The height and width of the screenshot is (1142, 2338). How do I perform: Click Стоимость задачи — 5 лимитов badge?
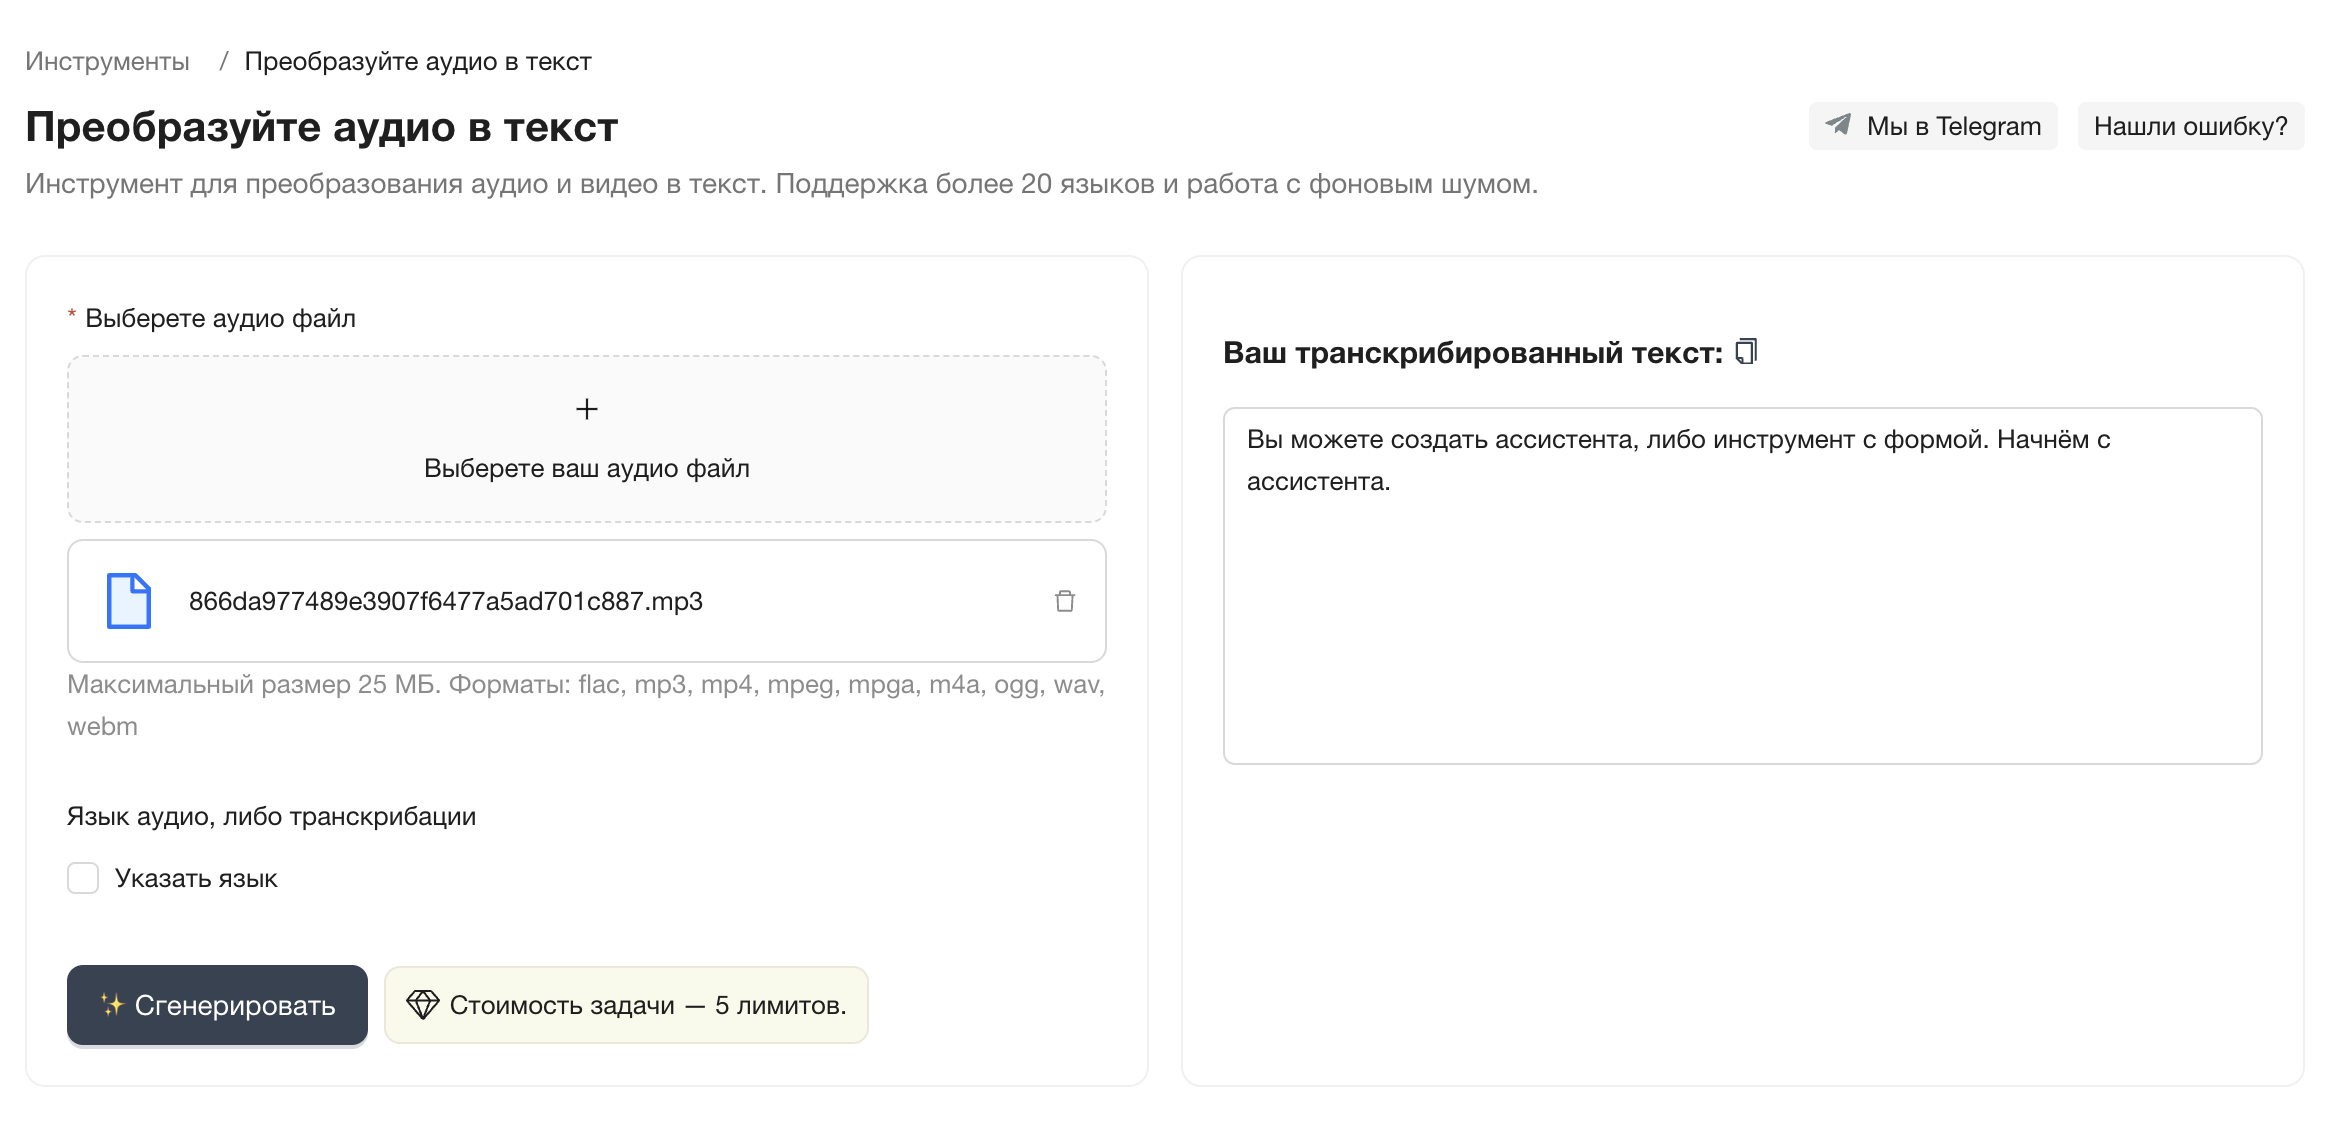pyautogui.click(x=647, y=1005)
